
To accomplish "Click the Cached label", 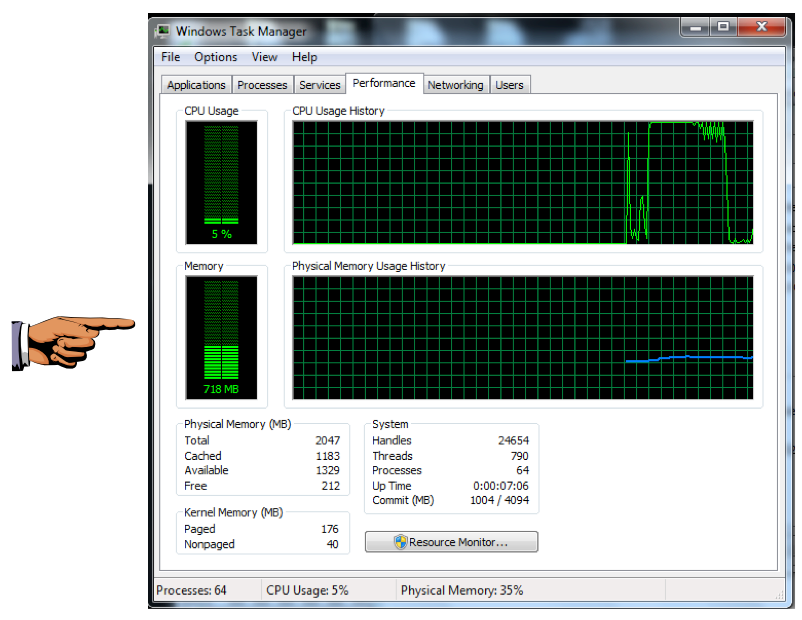I will pyautogui.click(x=203, y=456).
